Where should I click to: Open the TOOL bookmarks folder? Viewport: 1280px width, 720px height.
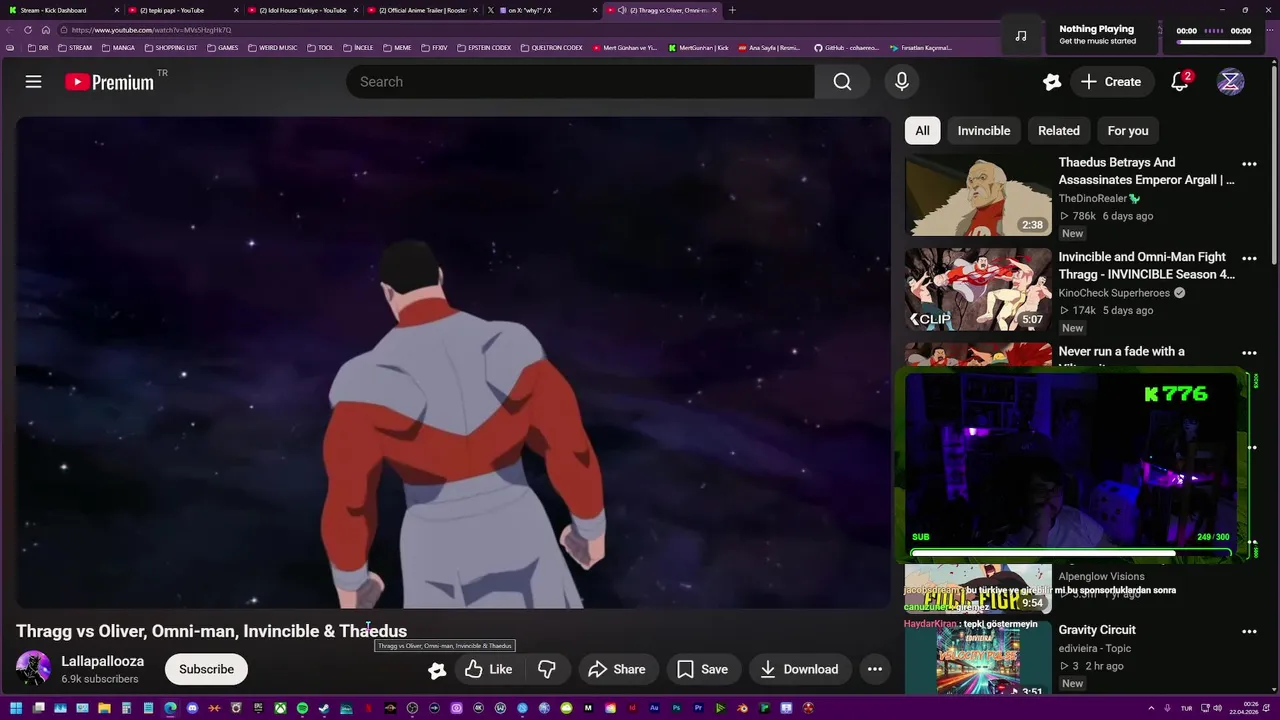click(x=320, y=47)
